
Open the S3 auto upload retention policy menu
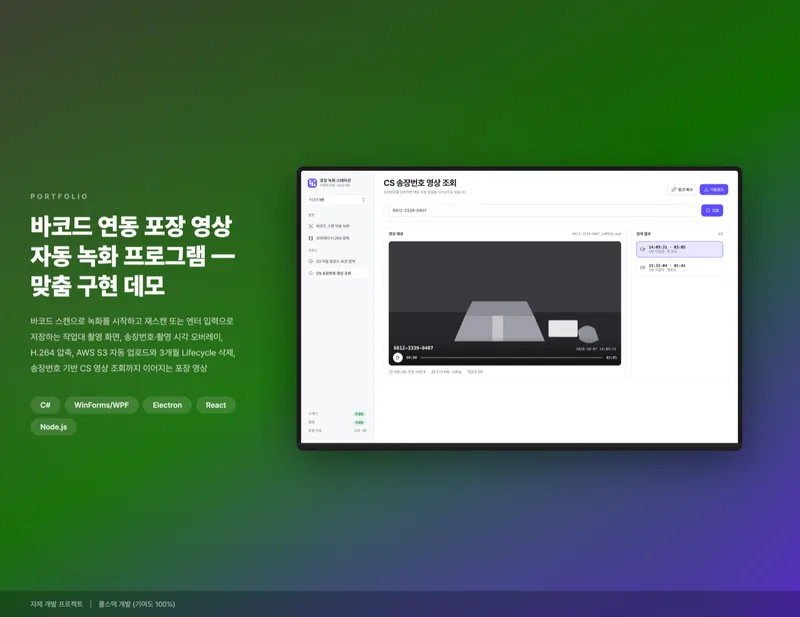pyautogui.click(x=337, y=261)
